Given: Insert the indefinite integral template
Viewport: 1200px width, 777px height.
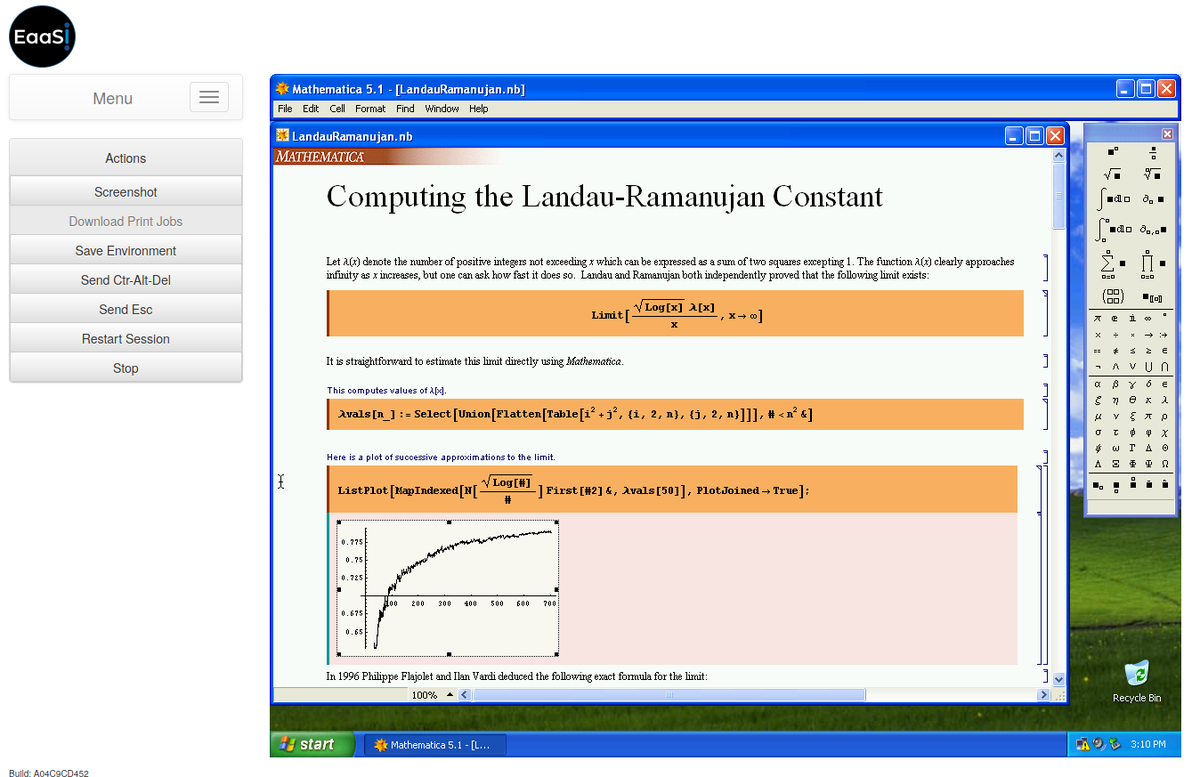Looking at the screenshot, I should pyautogui.click(x=1113, y=199).
